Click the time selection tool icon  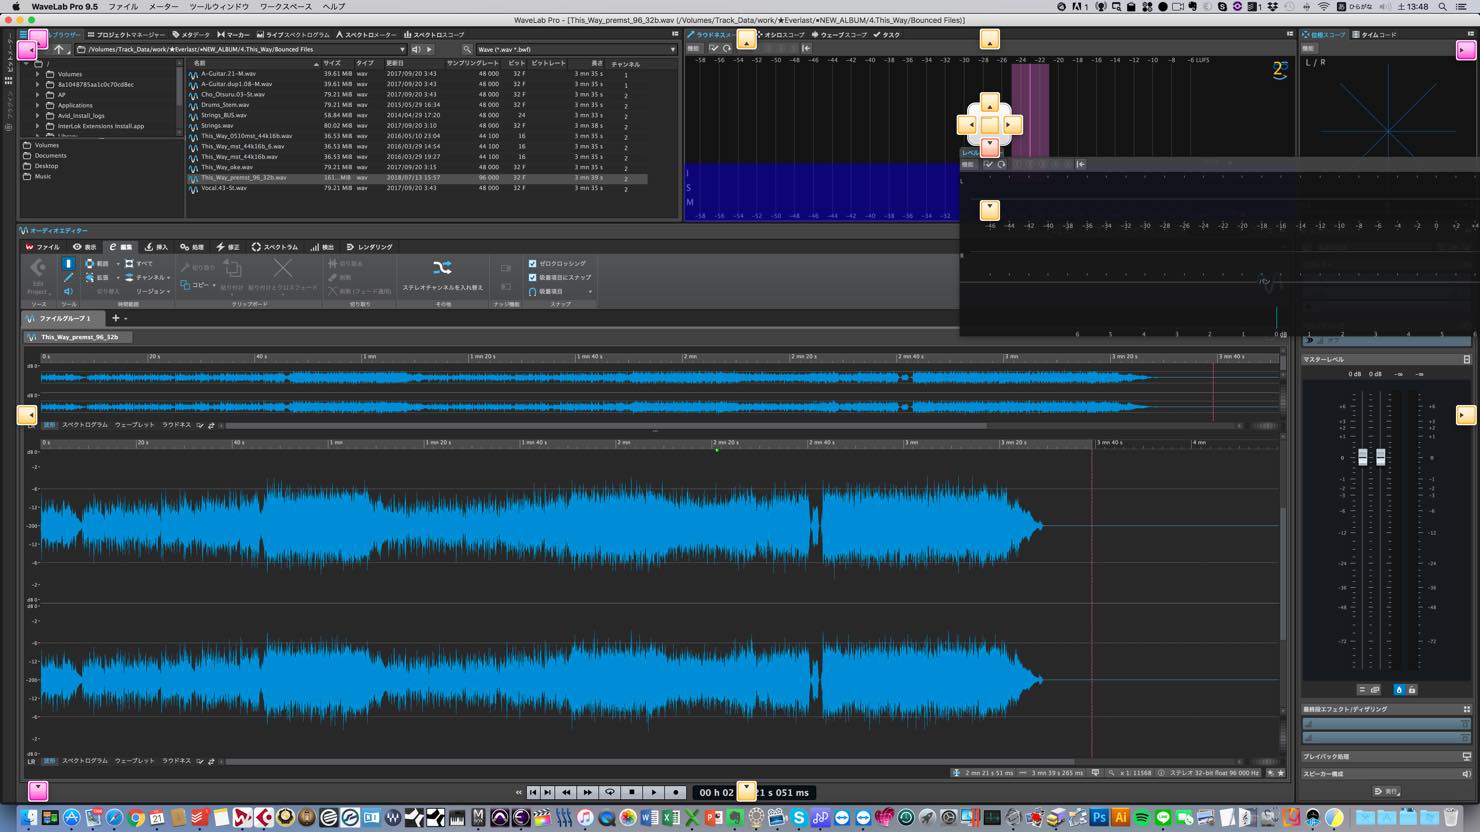click(68, 264)
